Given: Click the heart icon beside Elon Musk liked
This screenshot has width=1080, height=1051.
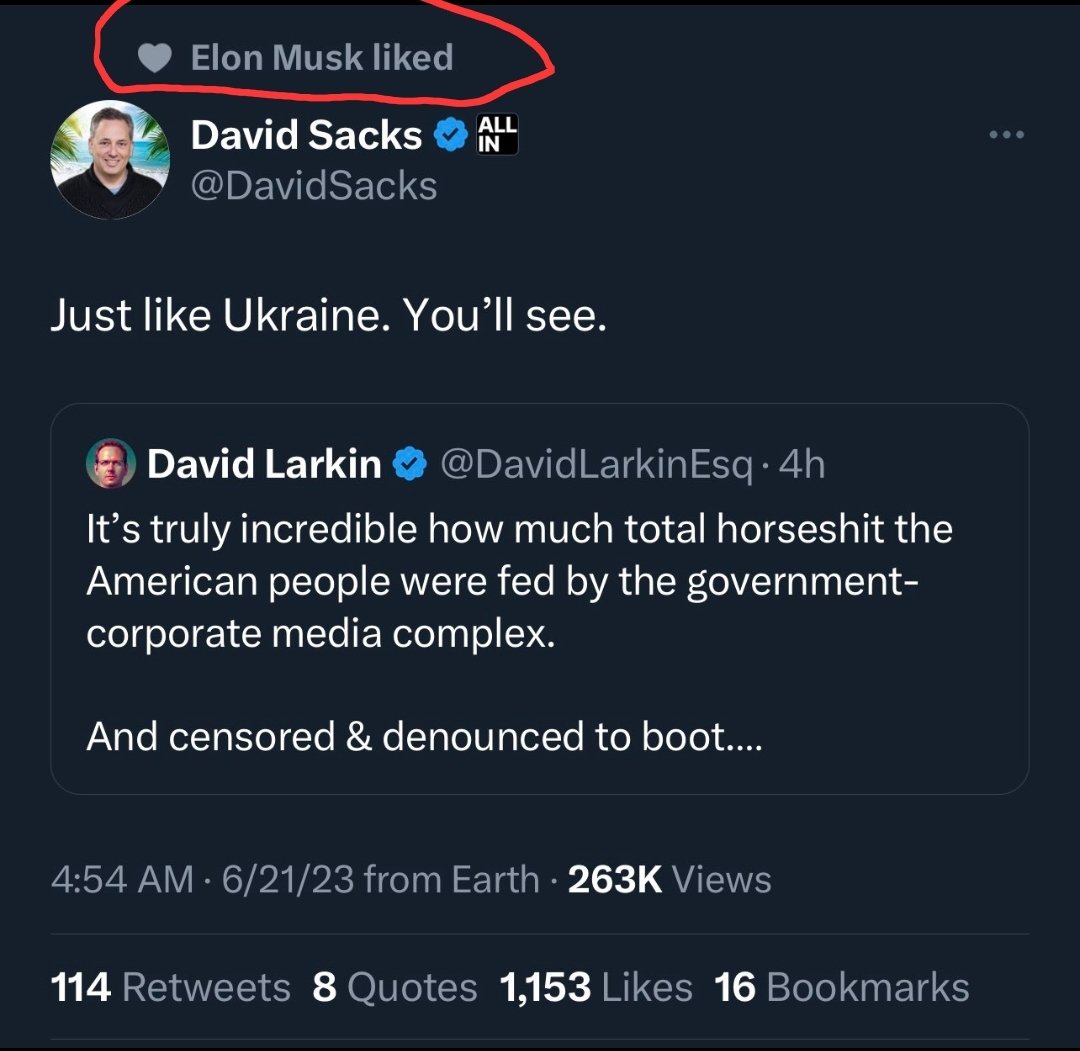Looking at the screenshot, I should pos(155,59).
